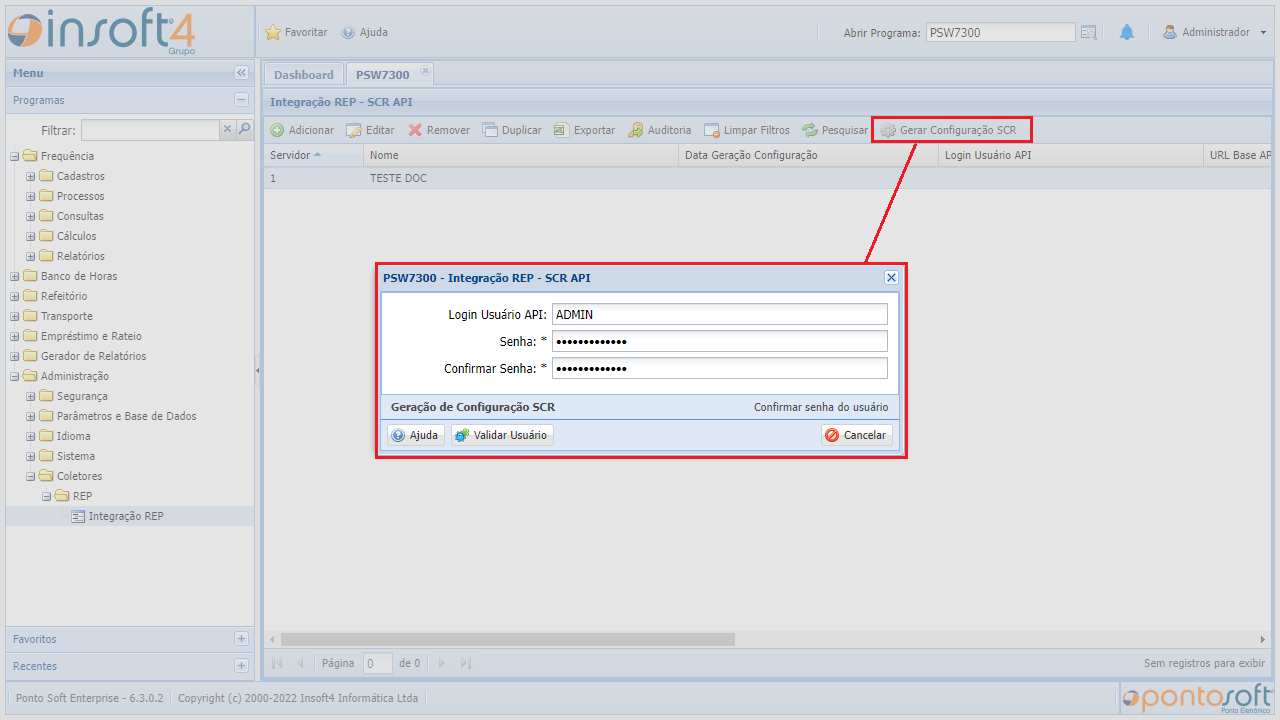
Task: Select Integração REP in the tree
Action: [x=126, y=516]
